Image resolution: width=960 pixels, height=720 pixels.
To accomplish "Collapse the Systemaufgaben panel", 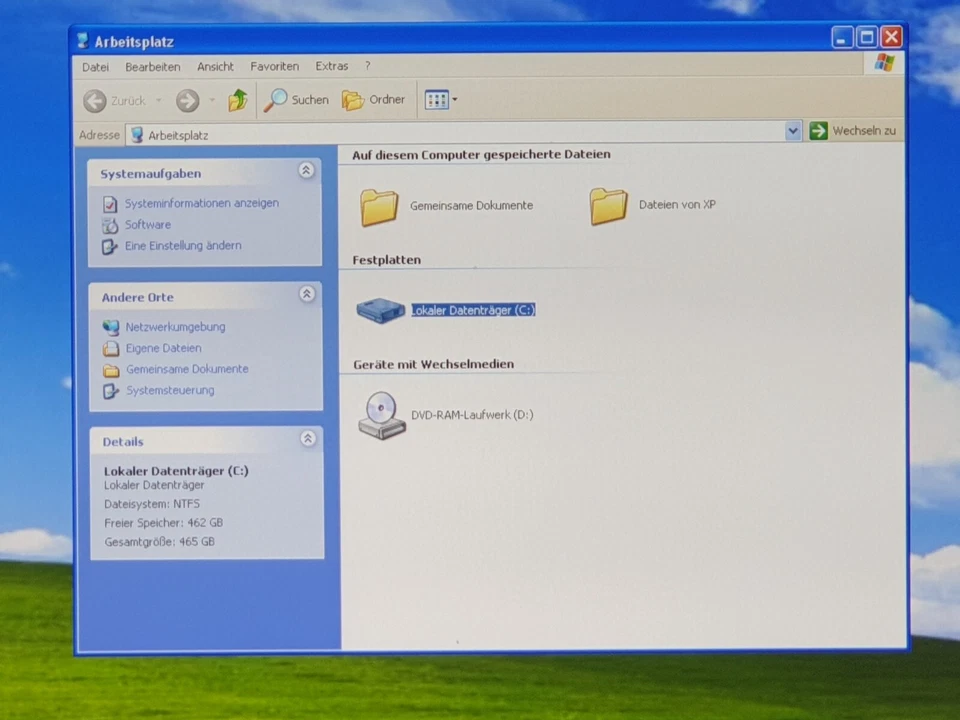I will tap(306, 170).
